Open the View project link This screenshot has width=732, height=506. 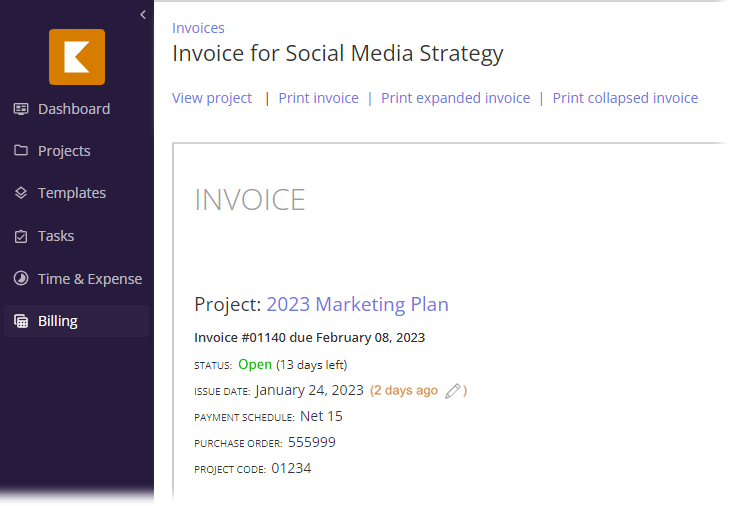pos(212,98)
